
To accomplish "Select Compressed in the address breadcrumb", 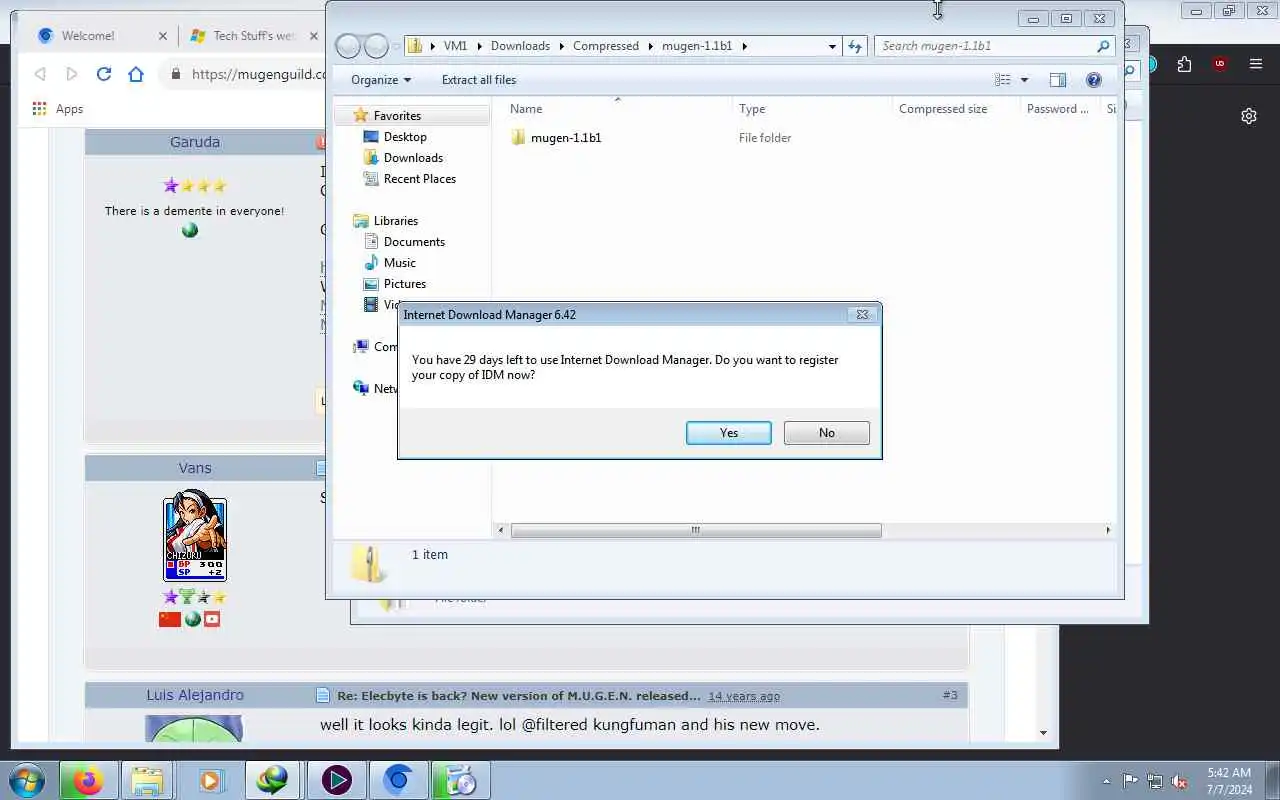I will pyautogui.click(x=606, y=46).
